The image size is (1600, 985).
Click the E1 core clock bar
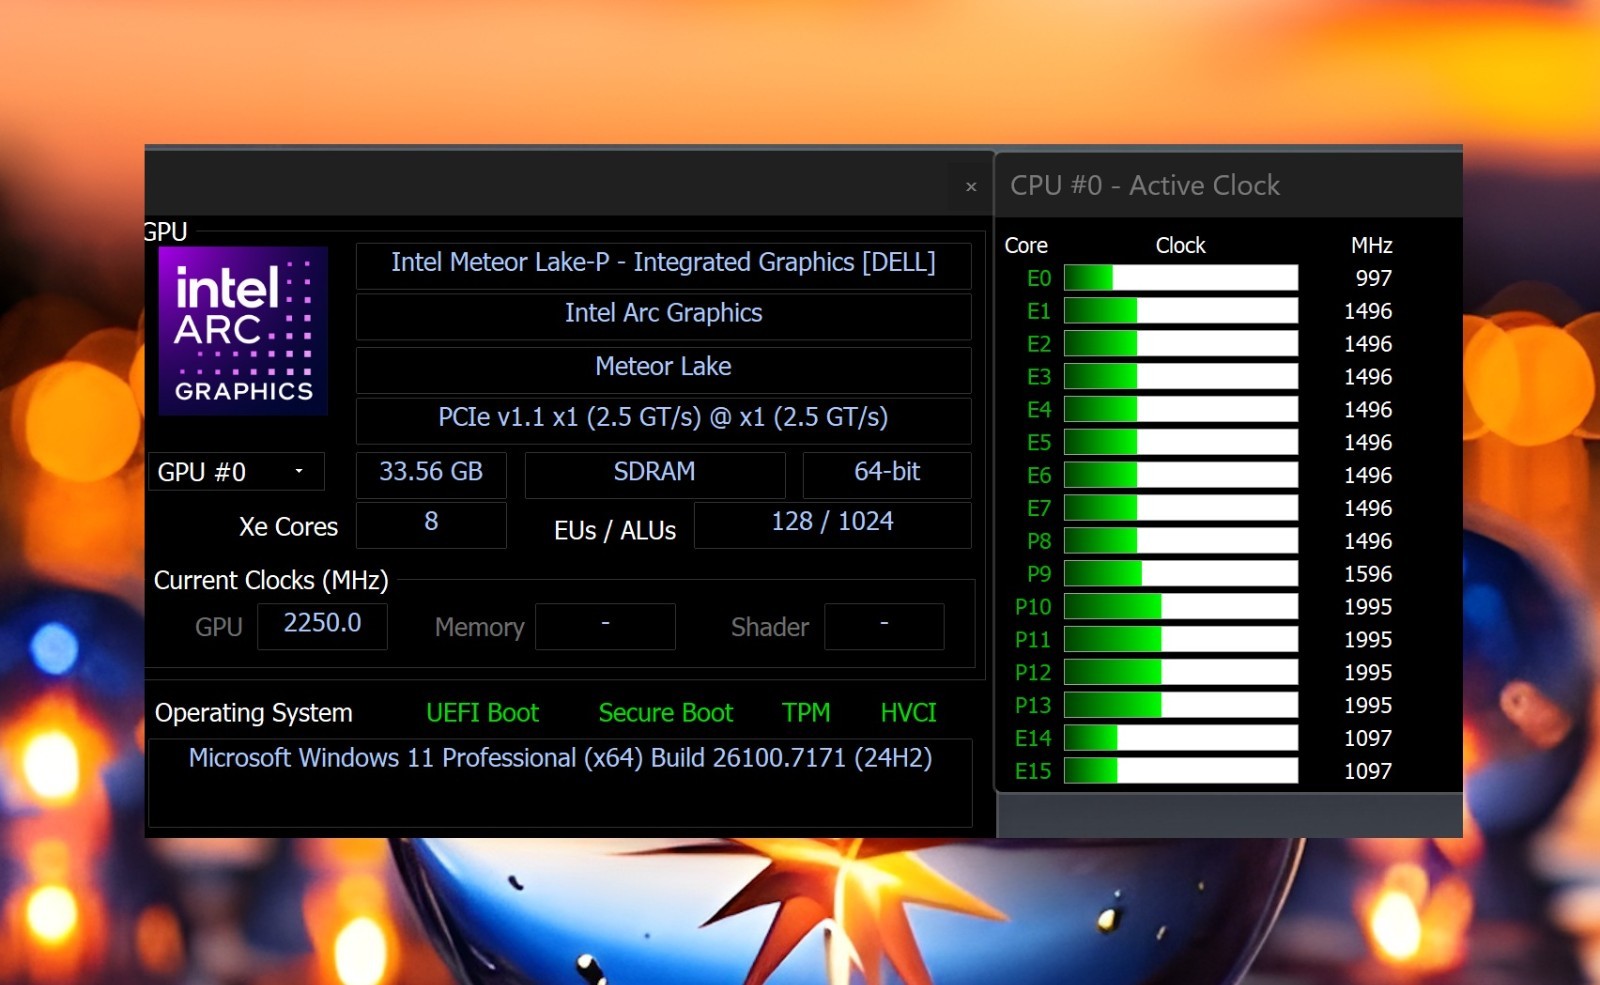point(1181,311)
